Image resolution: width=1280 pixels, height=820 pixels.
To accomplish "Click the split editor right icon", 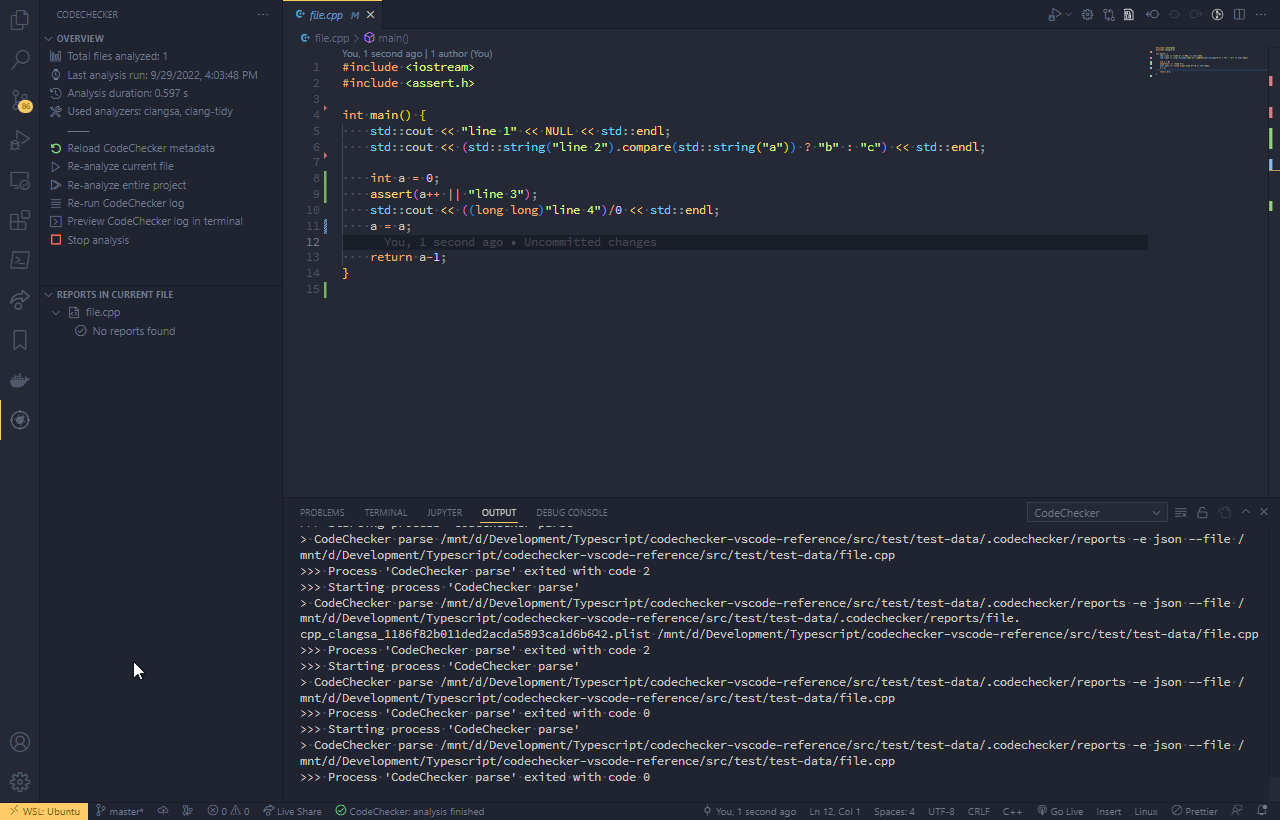I will click(1239, 15).
